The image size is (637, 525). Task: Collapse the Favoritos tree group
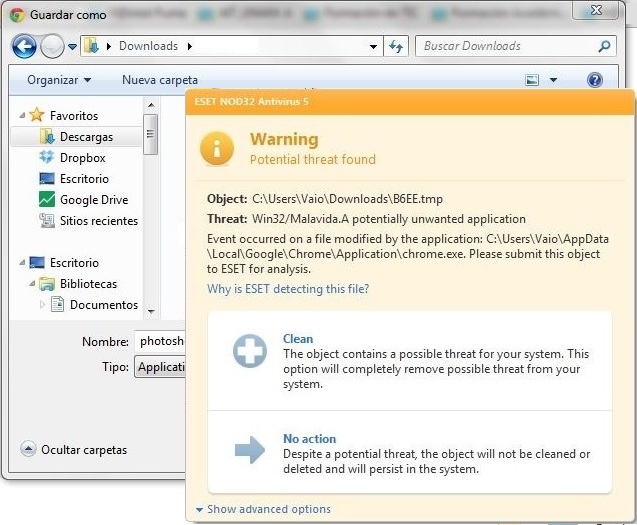tap(22, 116)
